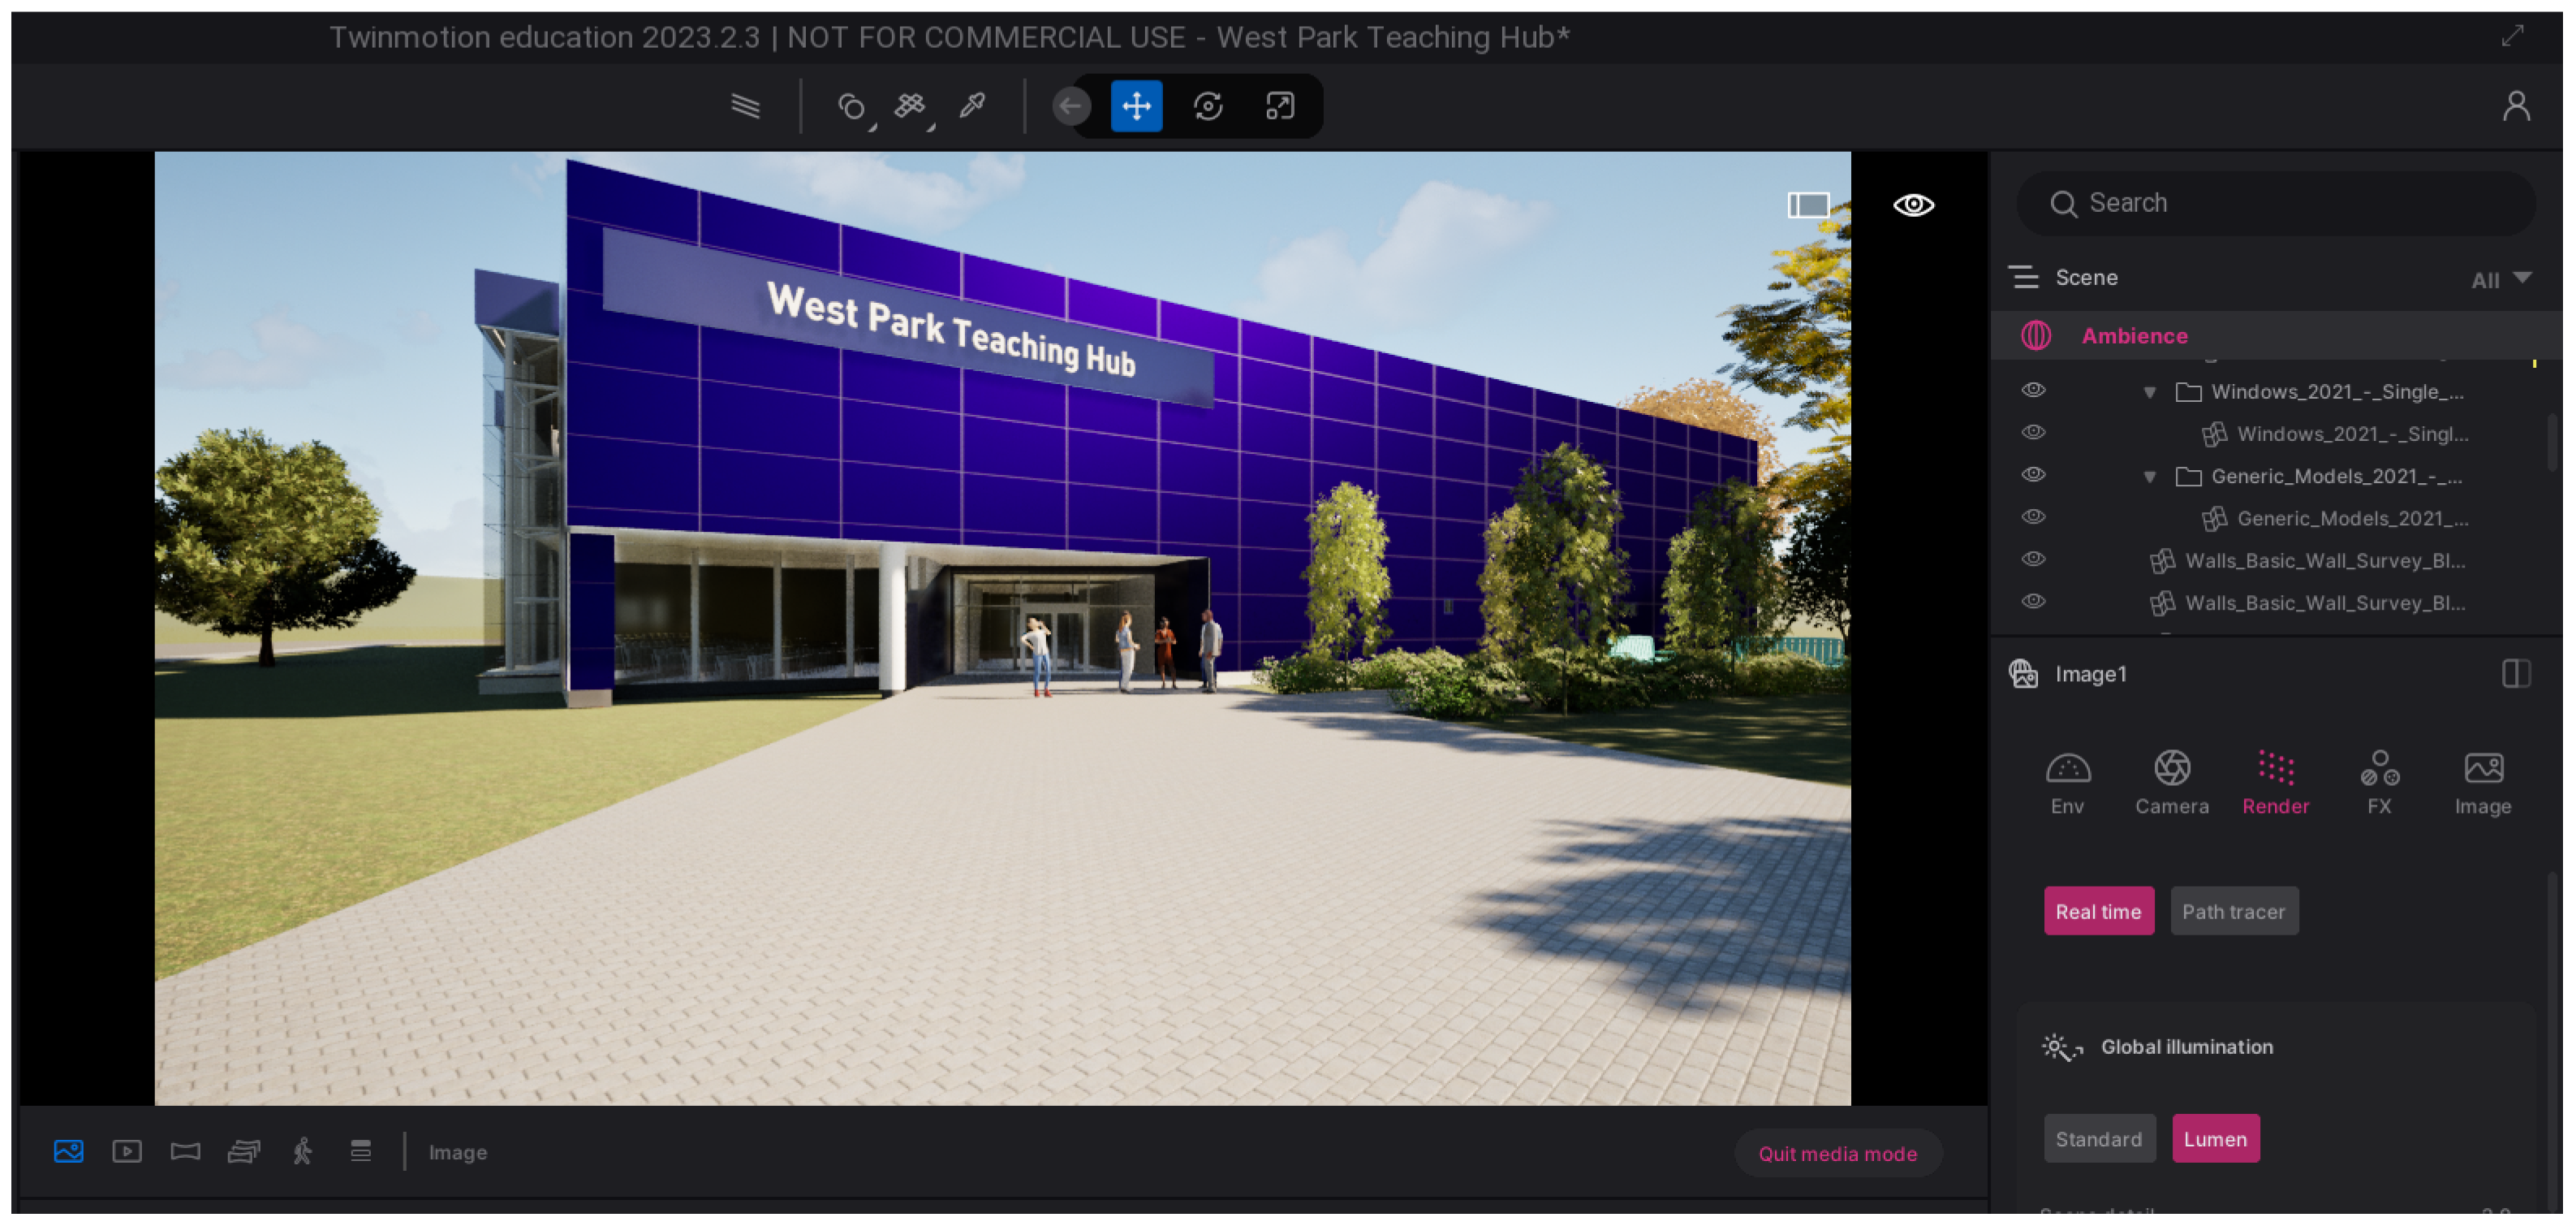The image size is (2576, 1226).
Task: Click the Global illumination sun icon
Action: (x=2061, y=1047)
